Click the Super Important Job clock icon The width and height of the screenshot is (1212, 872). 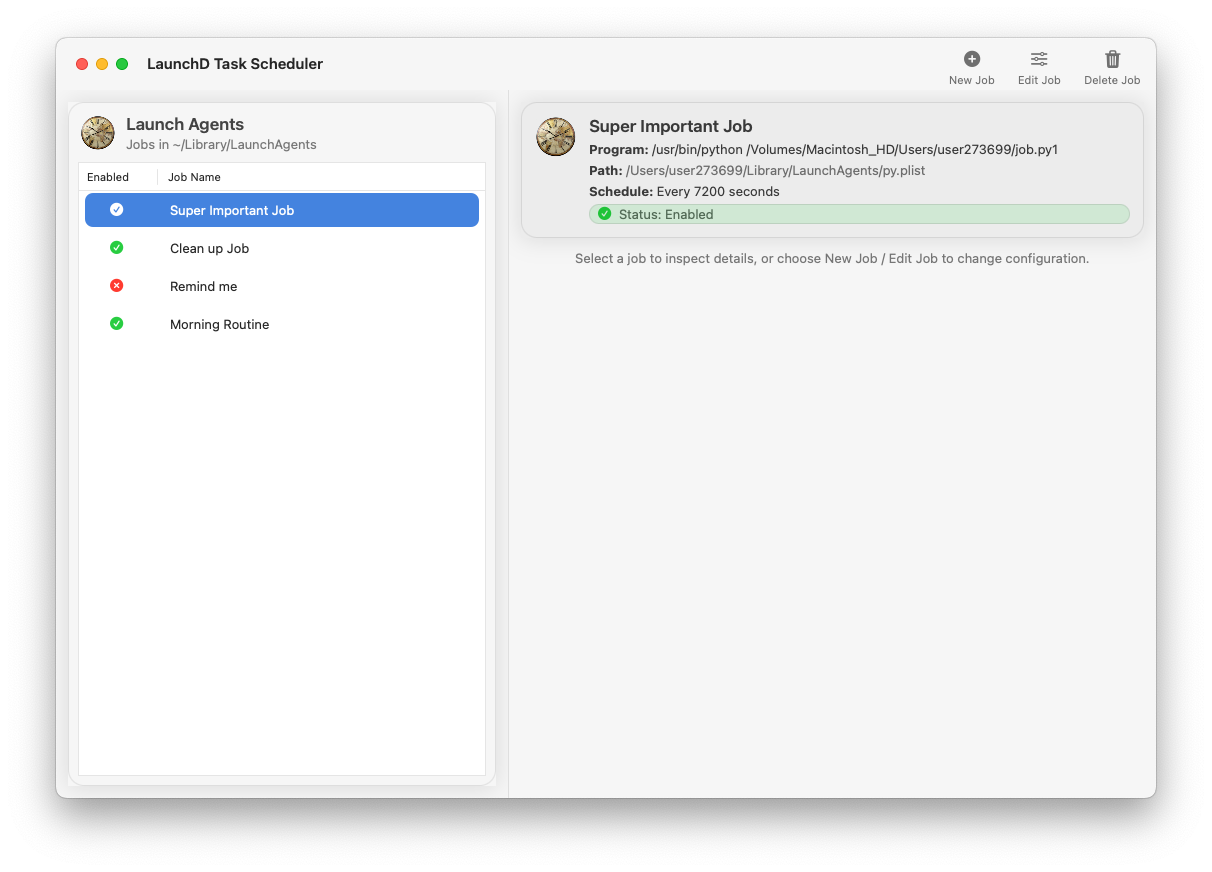coord(555,137)
